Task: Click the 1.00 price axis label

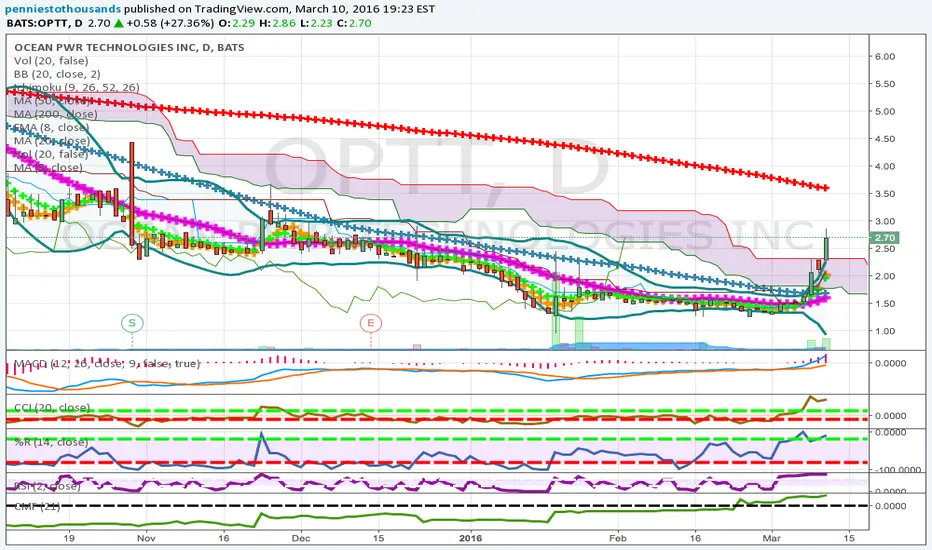Action: pyautogui.click(x=884, y=331)
